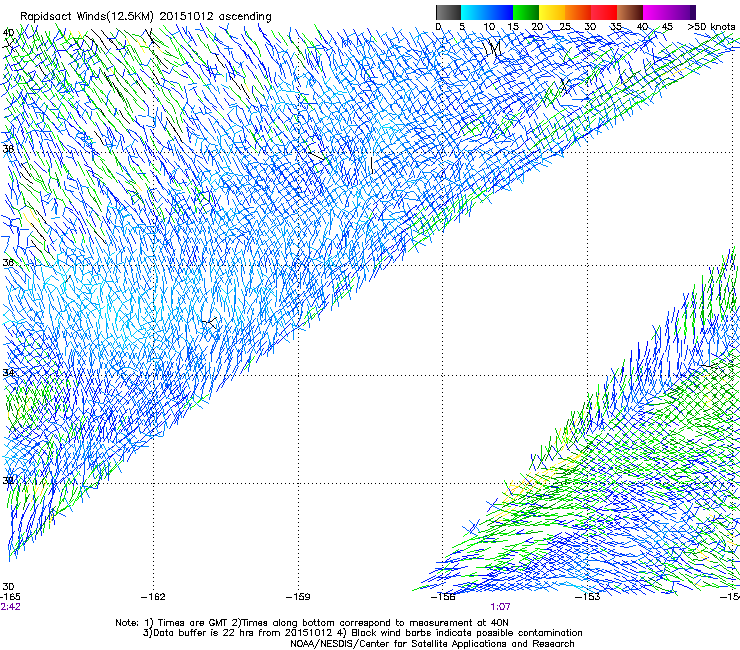
Task: Click the purple time stamp '2:42'
Action: click(10, 607)
